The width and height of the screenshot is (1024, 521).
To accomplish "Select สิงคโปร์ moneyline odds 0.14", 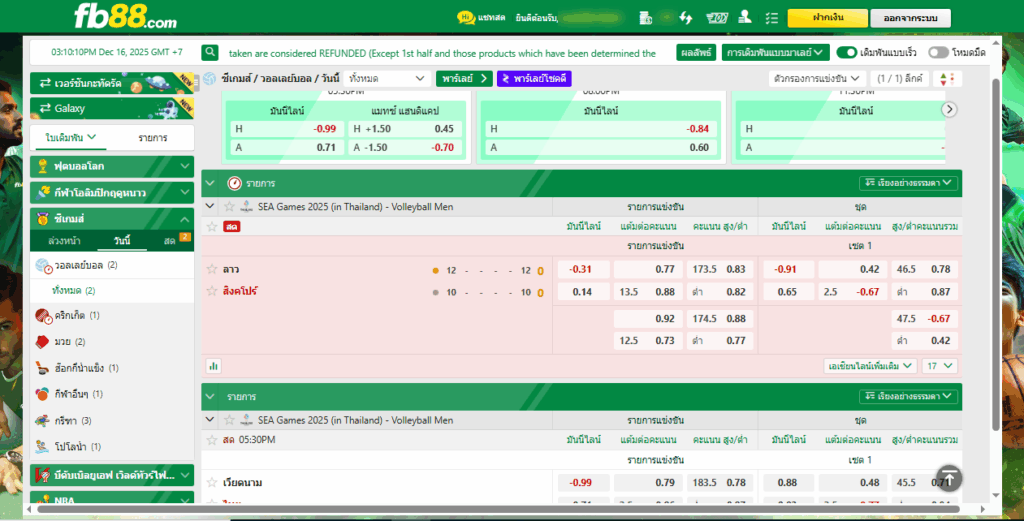I will pos(583,292).
